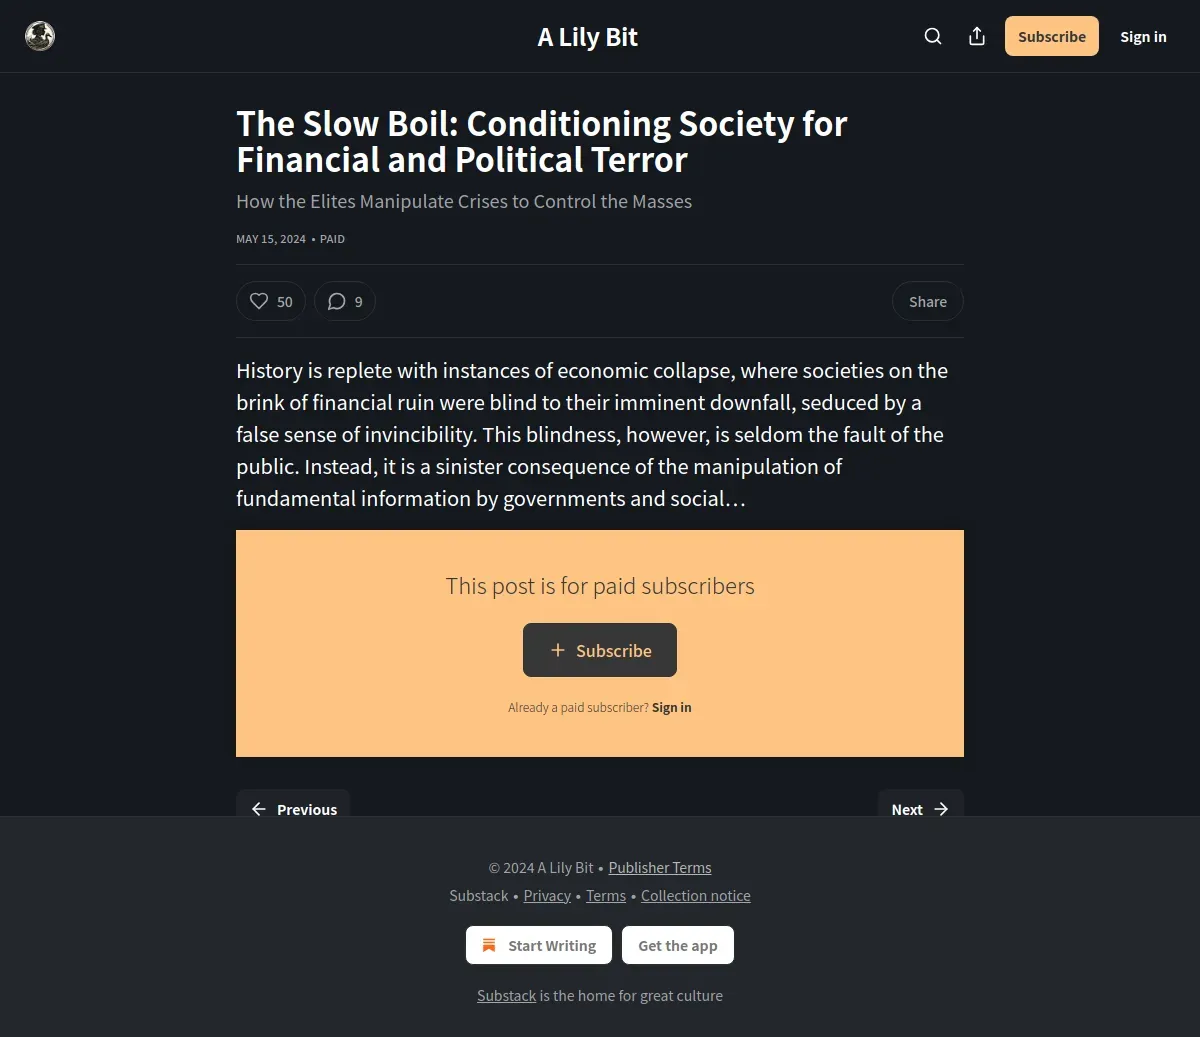
Task: Click the right arrow beside Next
Action: pyautogui.click(x=941, y=809)
